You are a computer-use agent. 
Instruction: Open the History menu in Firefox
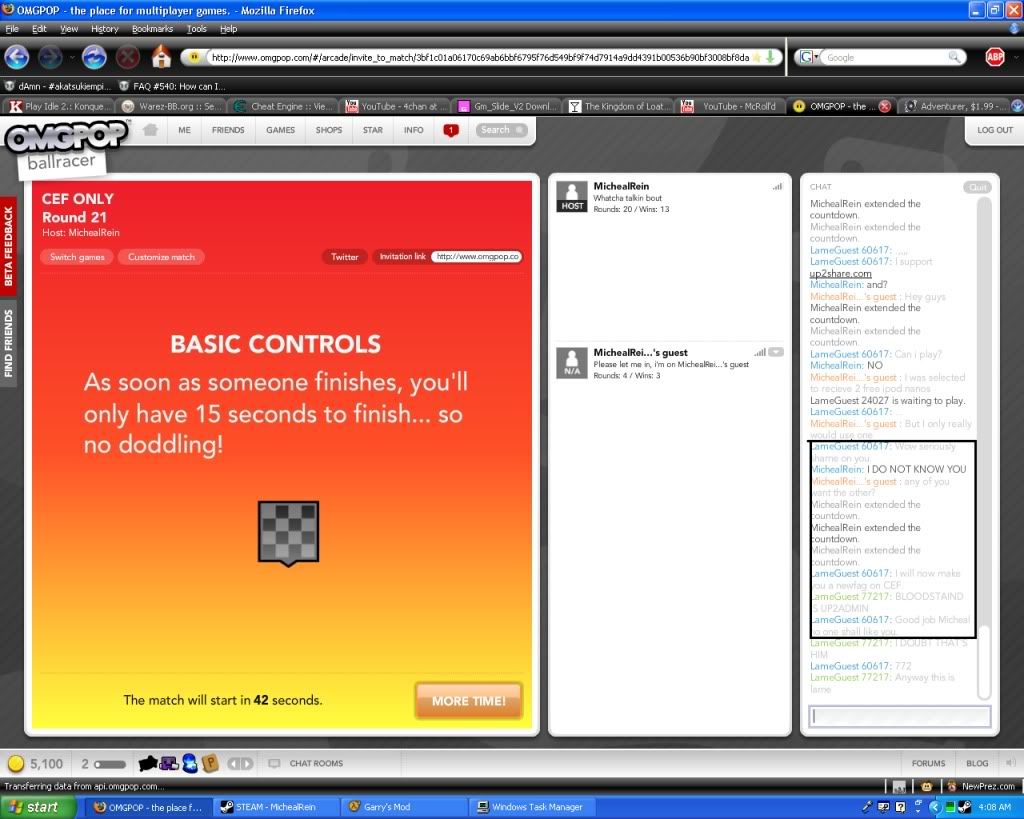tap(104, 29)
